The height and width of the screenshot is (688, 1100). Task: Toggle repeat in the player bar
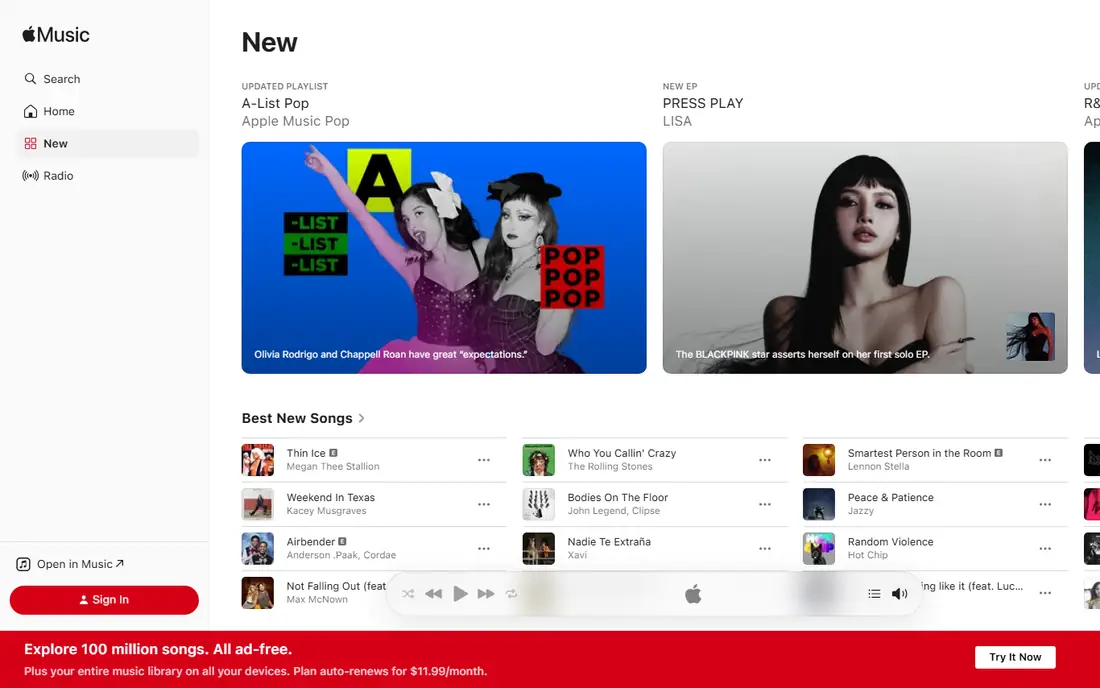(511, 593)
